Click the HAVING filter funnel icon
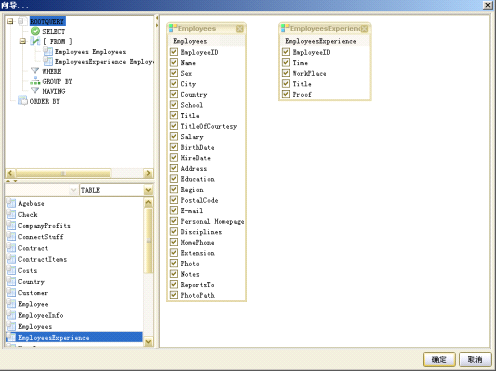Screen dimensions: 497x371 pos(35,91)
